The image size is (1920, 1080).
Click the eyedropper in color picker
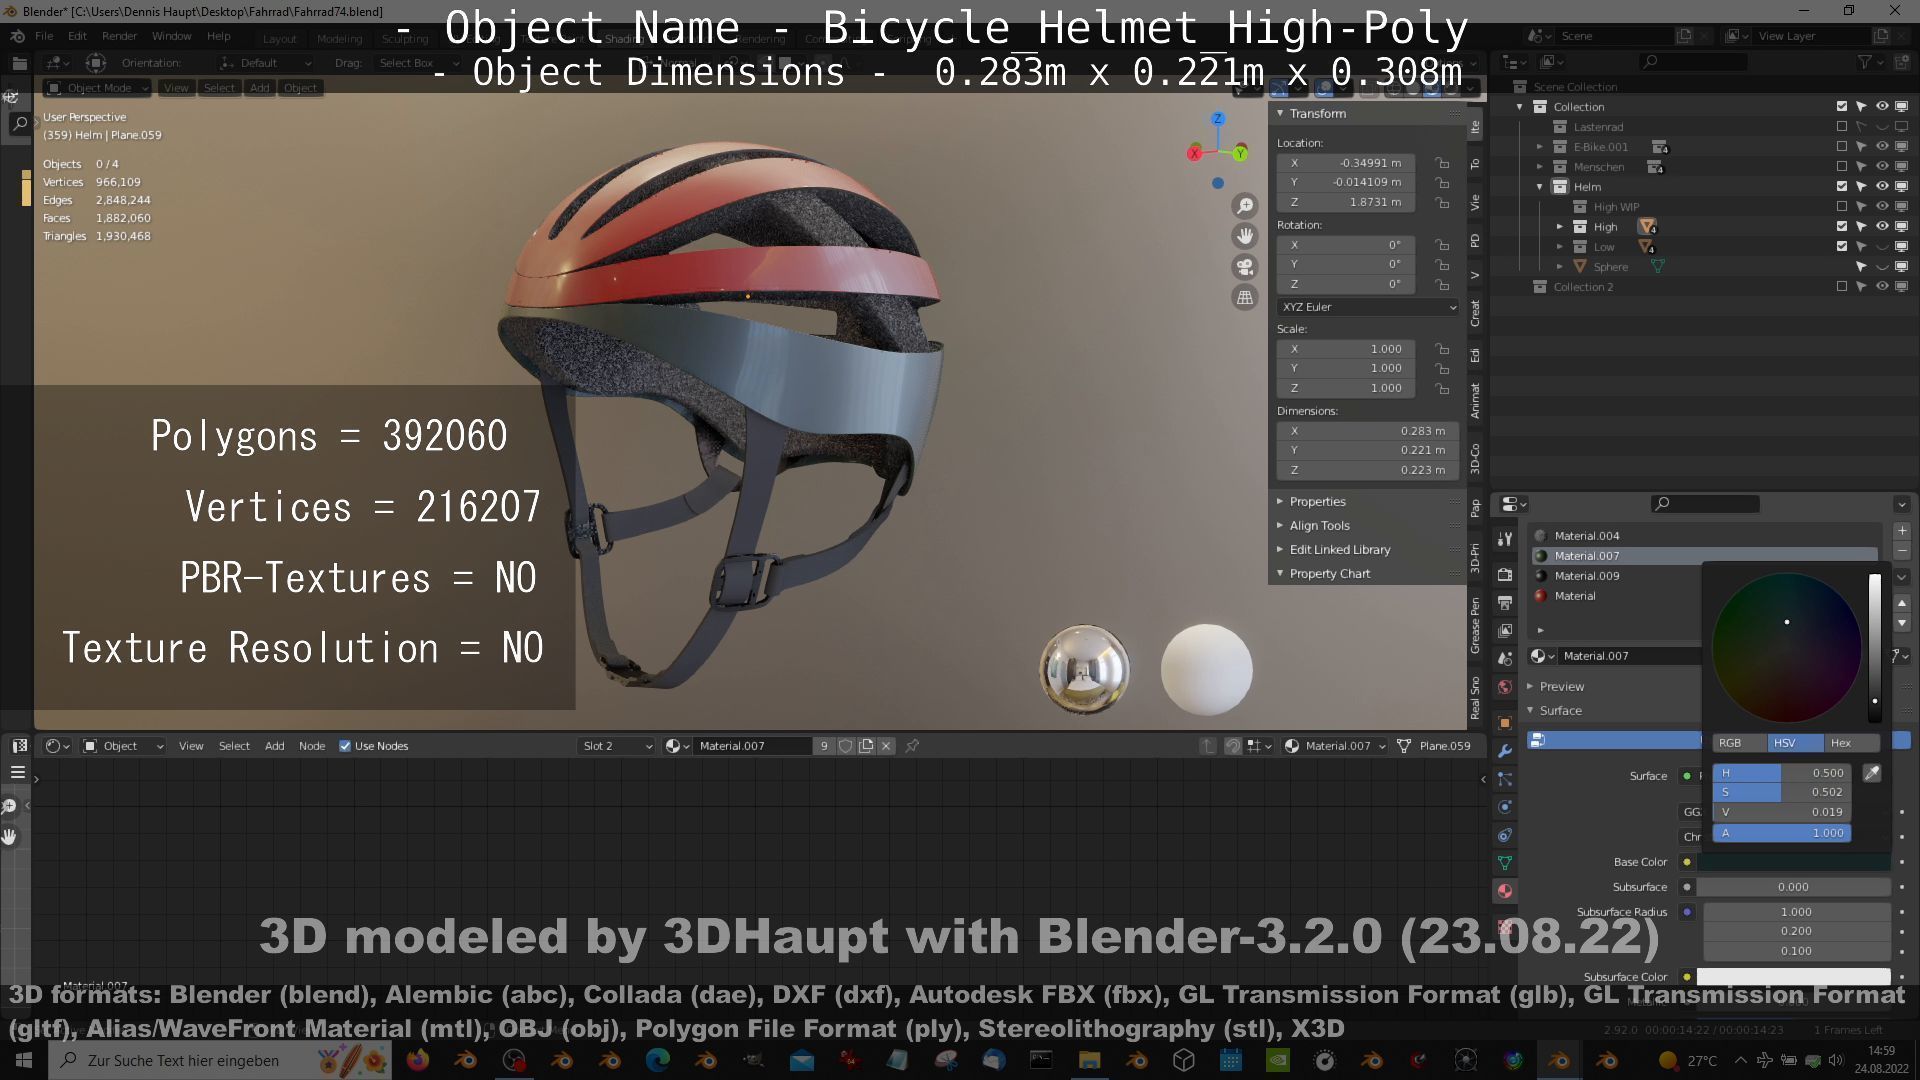[1872, 773]
